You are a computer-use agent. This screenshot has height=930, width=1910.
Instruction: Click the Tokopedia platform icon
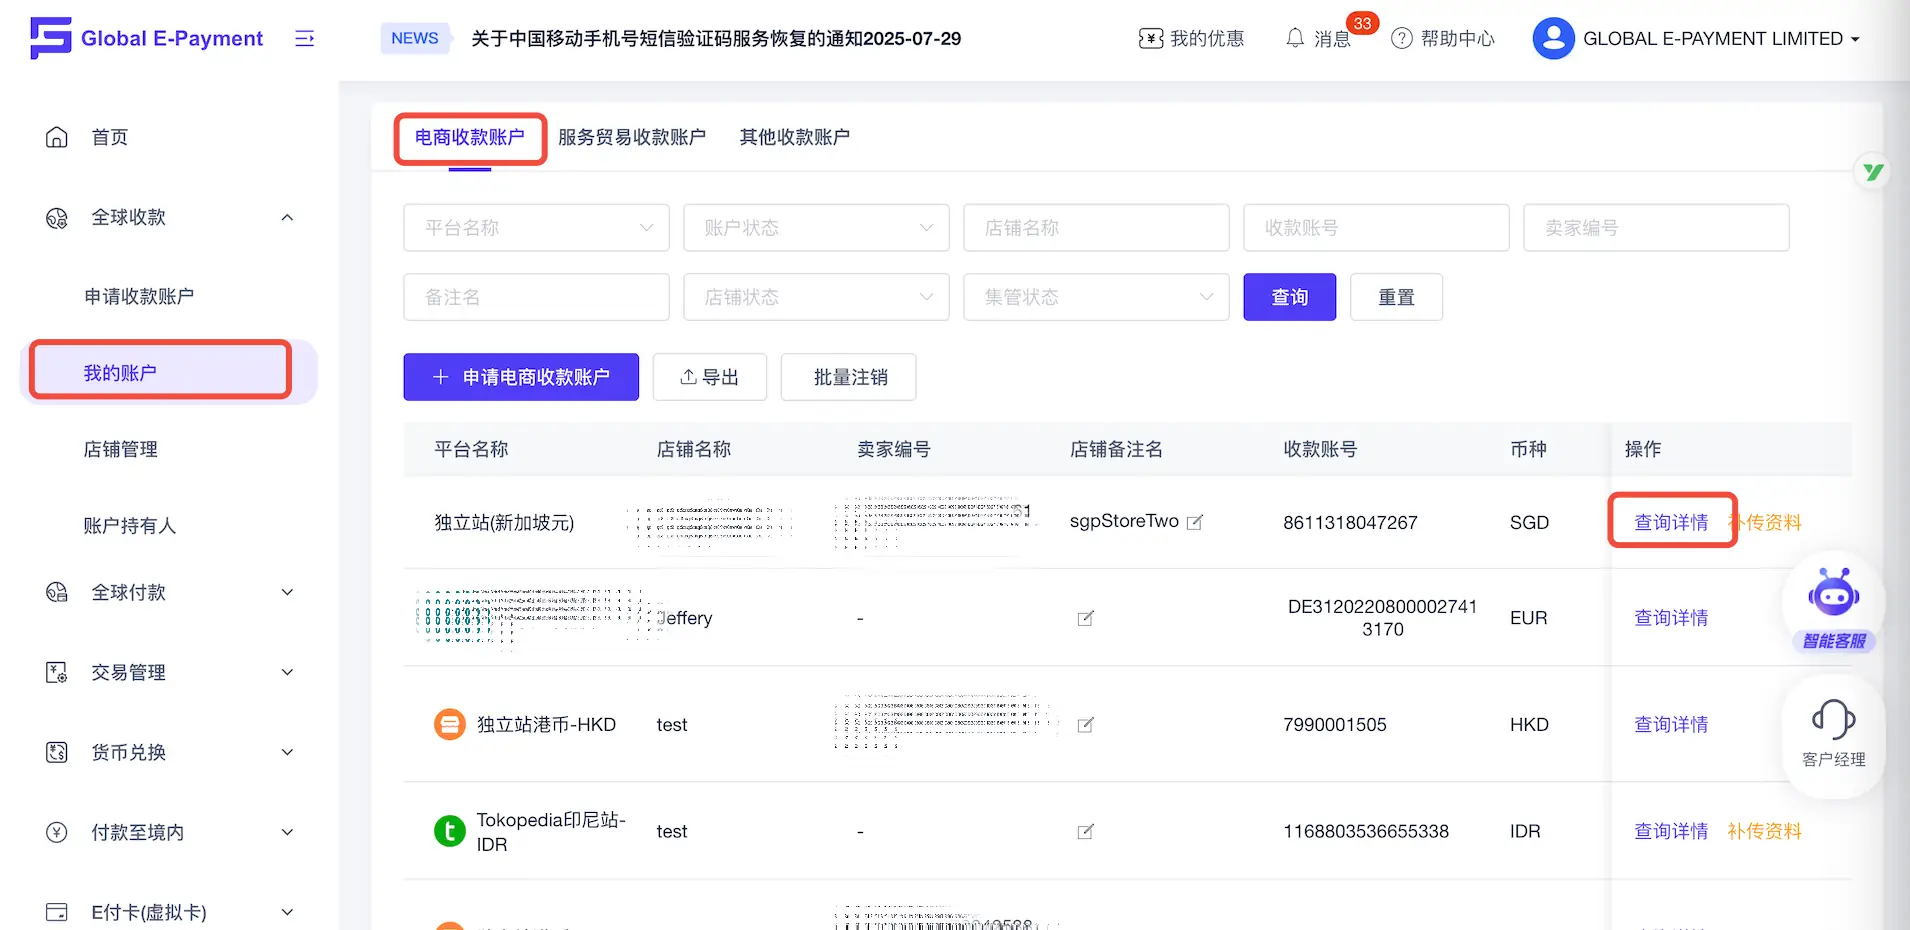[x=450, y=831]
